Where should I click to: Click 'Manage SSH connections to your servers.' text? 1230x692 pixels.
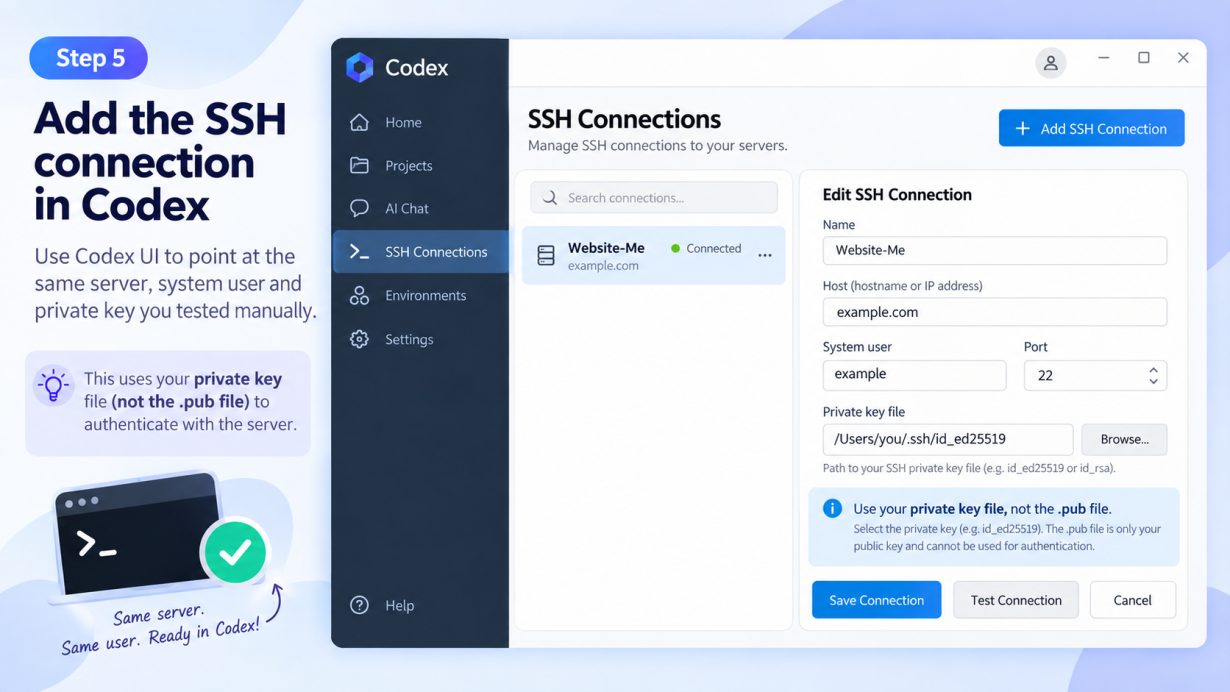click(658, 145)
